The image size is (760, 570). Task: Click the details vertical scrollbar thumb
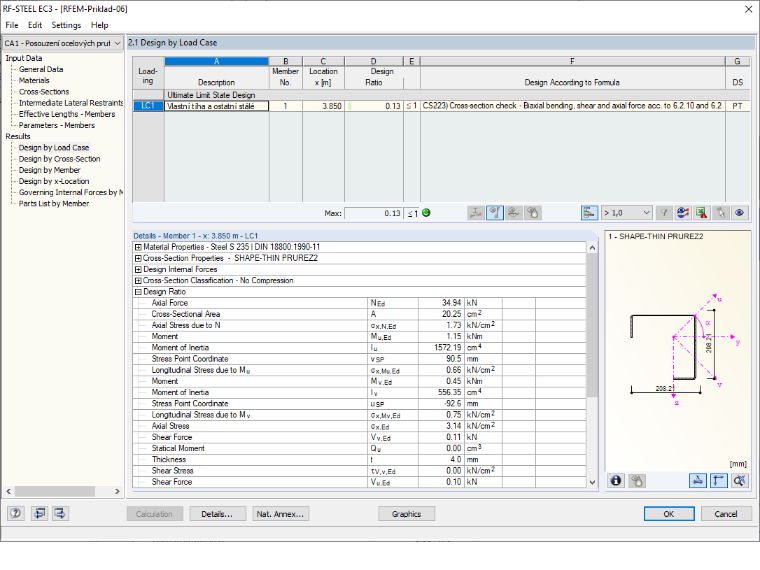pyautogui.click(x=592, y=325)
